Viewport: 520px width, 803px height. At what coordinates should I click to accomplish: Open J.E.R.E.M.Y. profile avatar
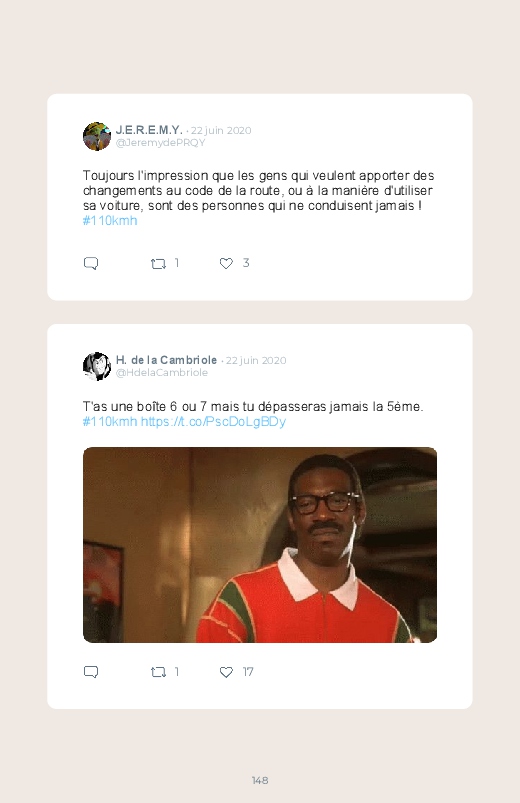pyautogui.click(x=97, y=136)
